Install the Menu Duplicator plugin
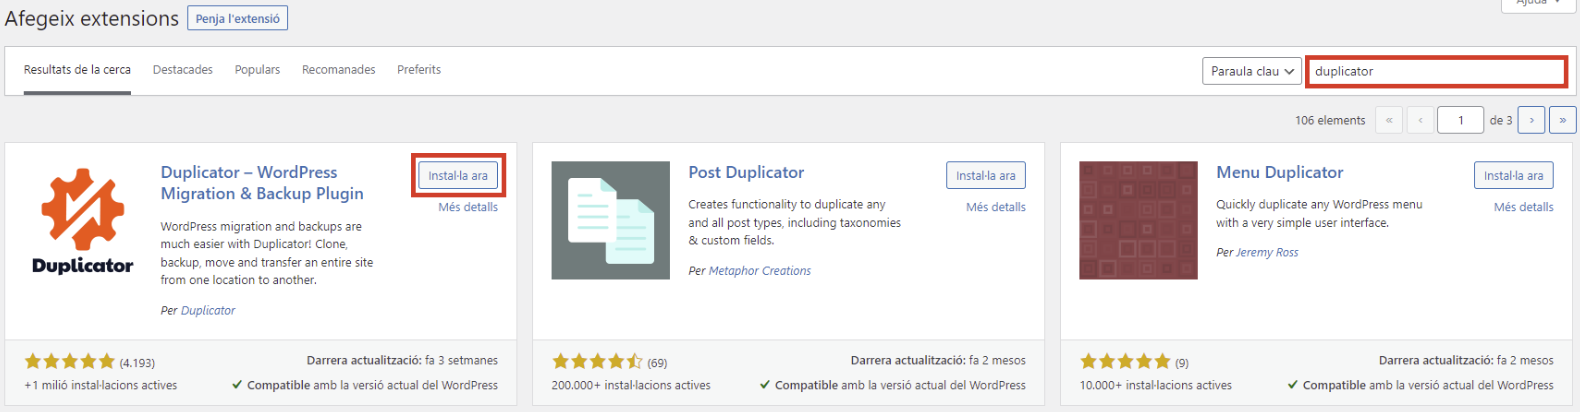Viewport: 1580px width, 412px height. pos(1514,175)
